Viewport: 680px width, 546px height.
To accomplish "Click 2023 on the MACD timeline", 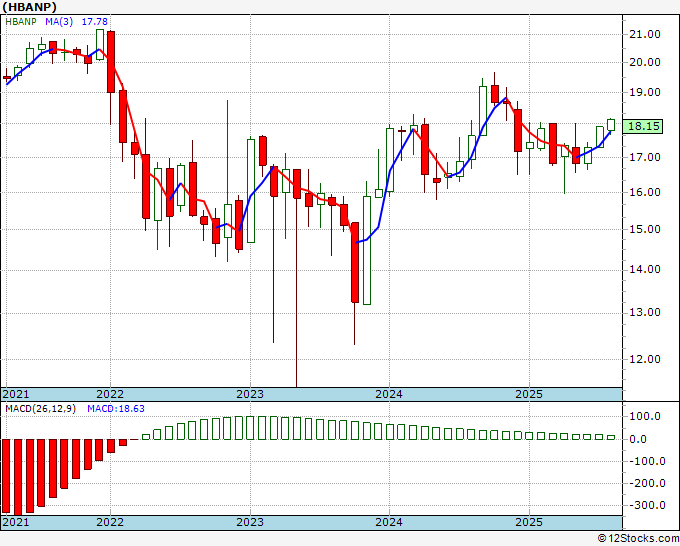I will [250, 522].
